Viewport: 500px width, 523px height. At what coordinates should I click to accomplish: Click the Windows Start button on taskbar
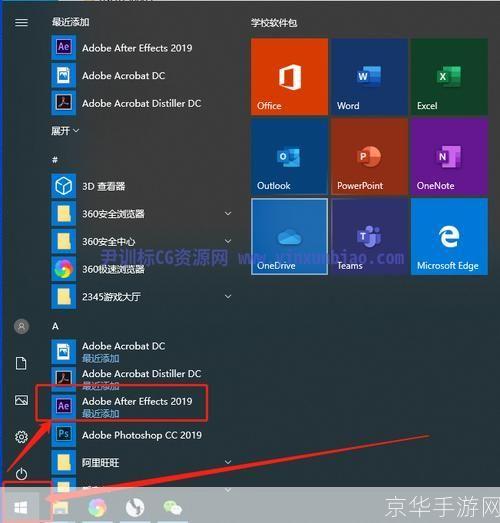click(x=21, y=508)
